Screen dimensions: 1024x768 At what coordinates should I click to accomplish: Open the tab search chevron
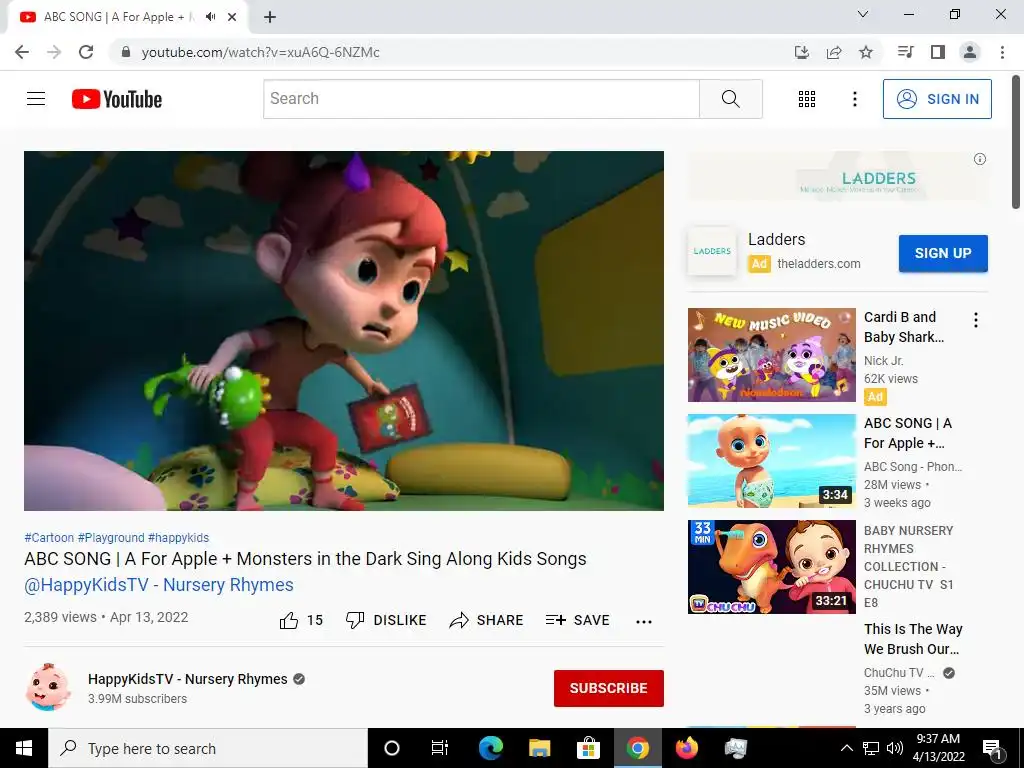click(863, 14)
